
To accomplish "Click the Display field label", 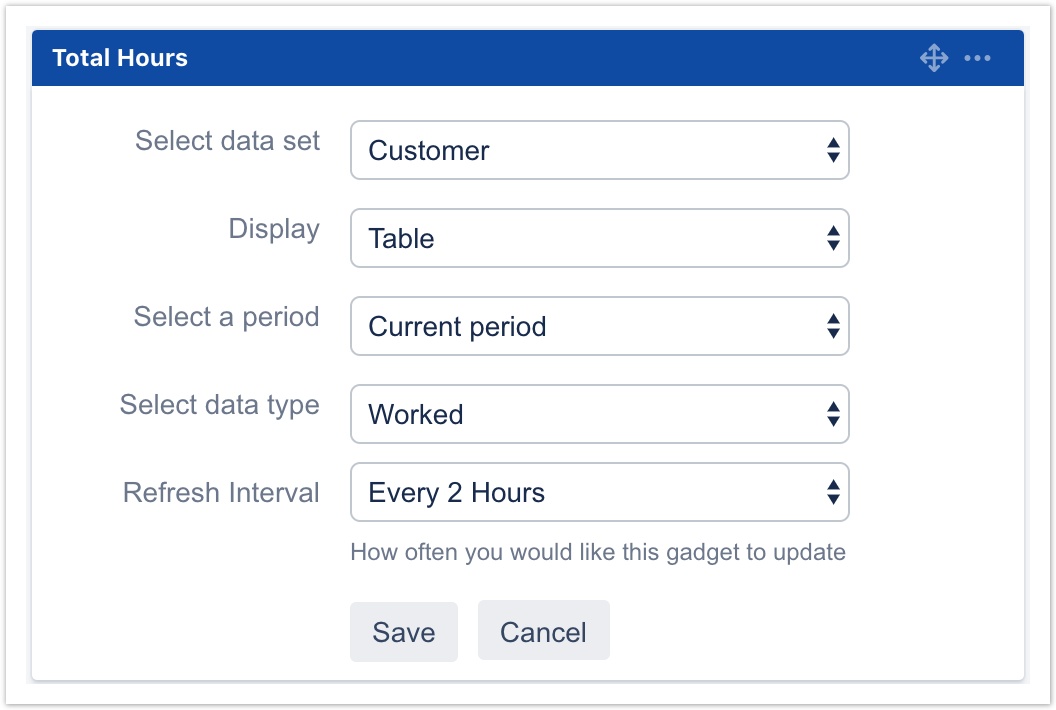I will click(274, 229).
